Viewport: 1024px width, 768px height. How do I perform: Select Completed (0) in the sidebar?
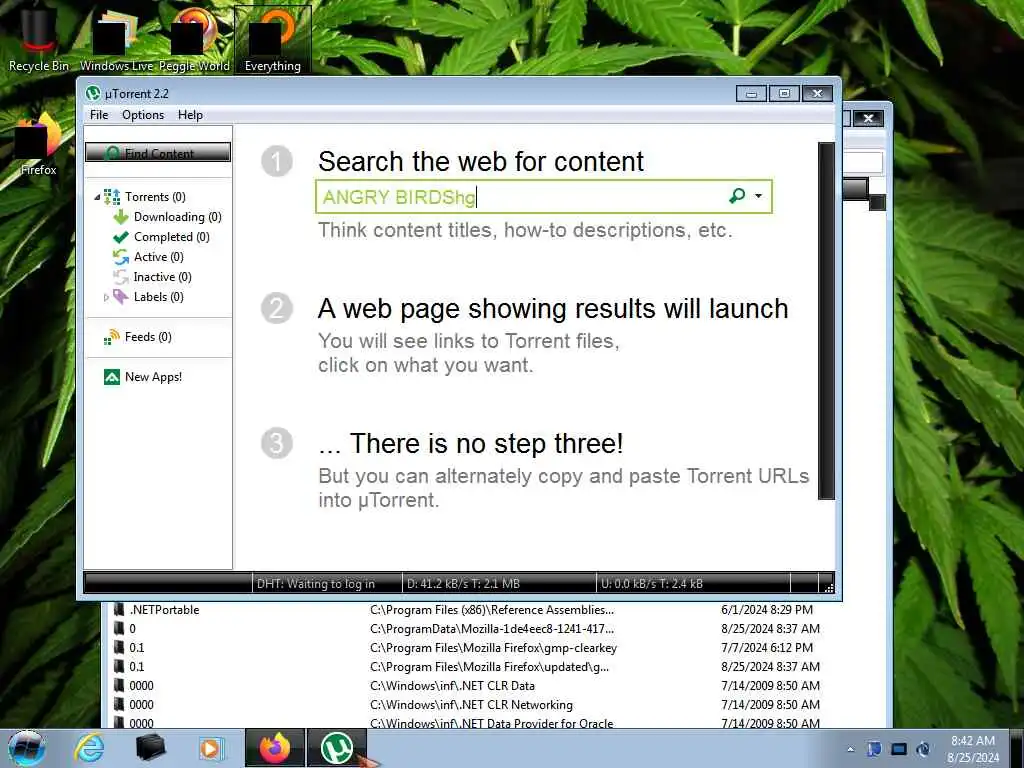[x=172, y=237]
